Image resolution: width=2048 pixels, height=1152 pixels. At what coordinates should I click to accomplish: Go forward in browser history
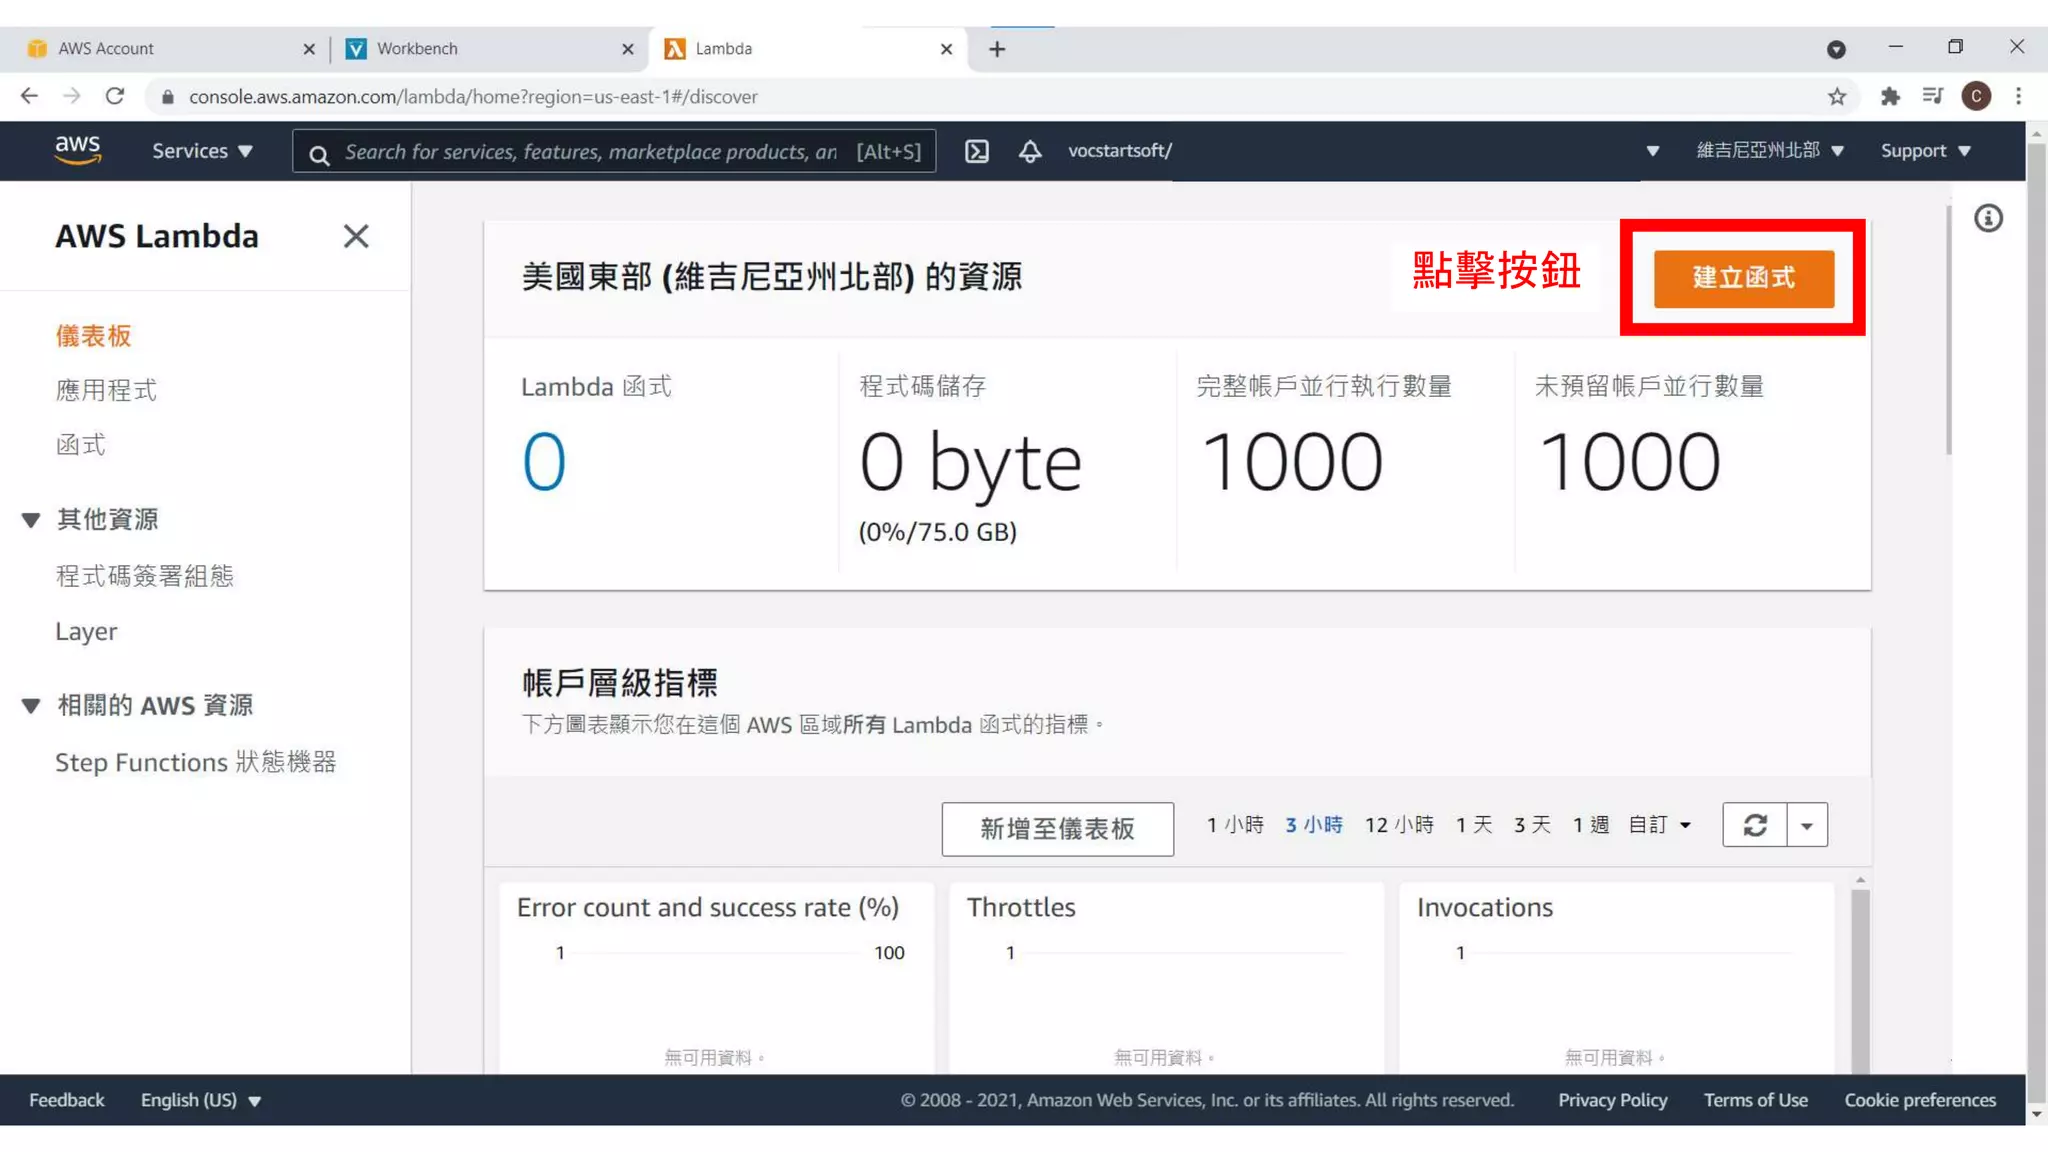coord(72,96)
